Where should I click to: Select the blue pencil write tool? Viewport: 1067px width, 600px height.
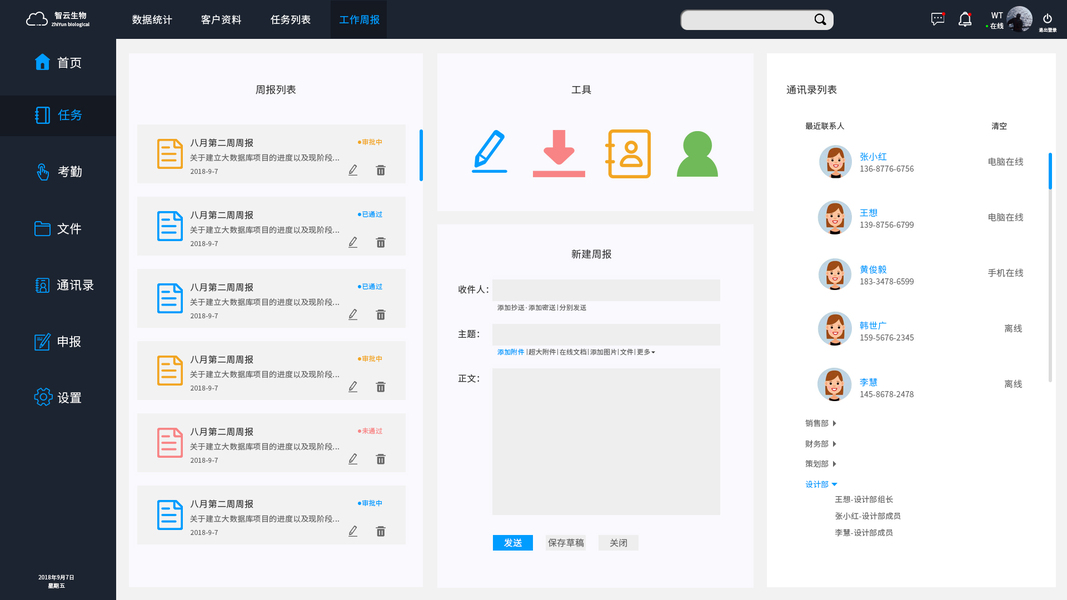click(x=489, y=152)
